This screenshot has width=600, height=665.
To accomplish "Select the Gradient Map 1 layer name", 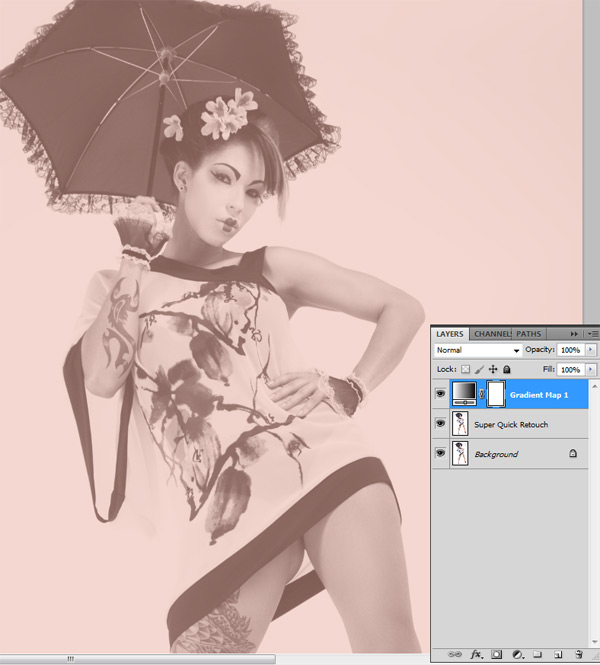I will [539, 395].
